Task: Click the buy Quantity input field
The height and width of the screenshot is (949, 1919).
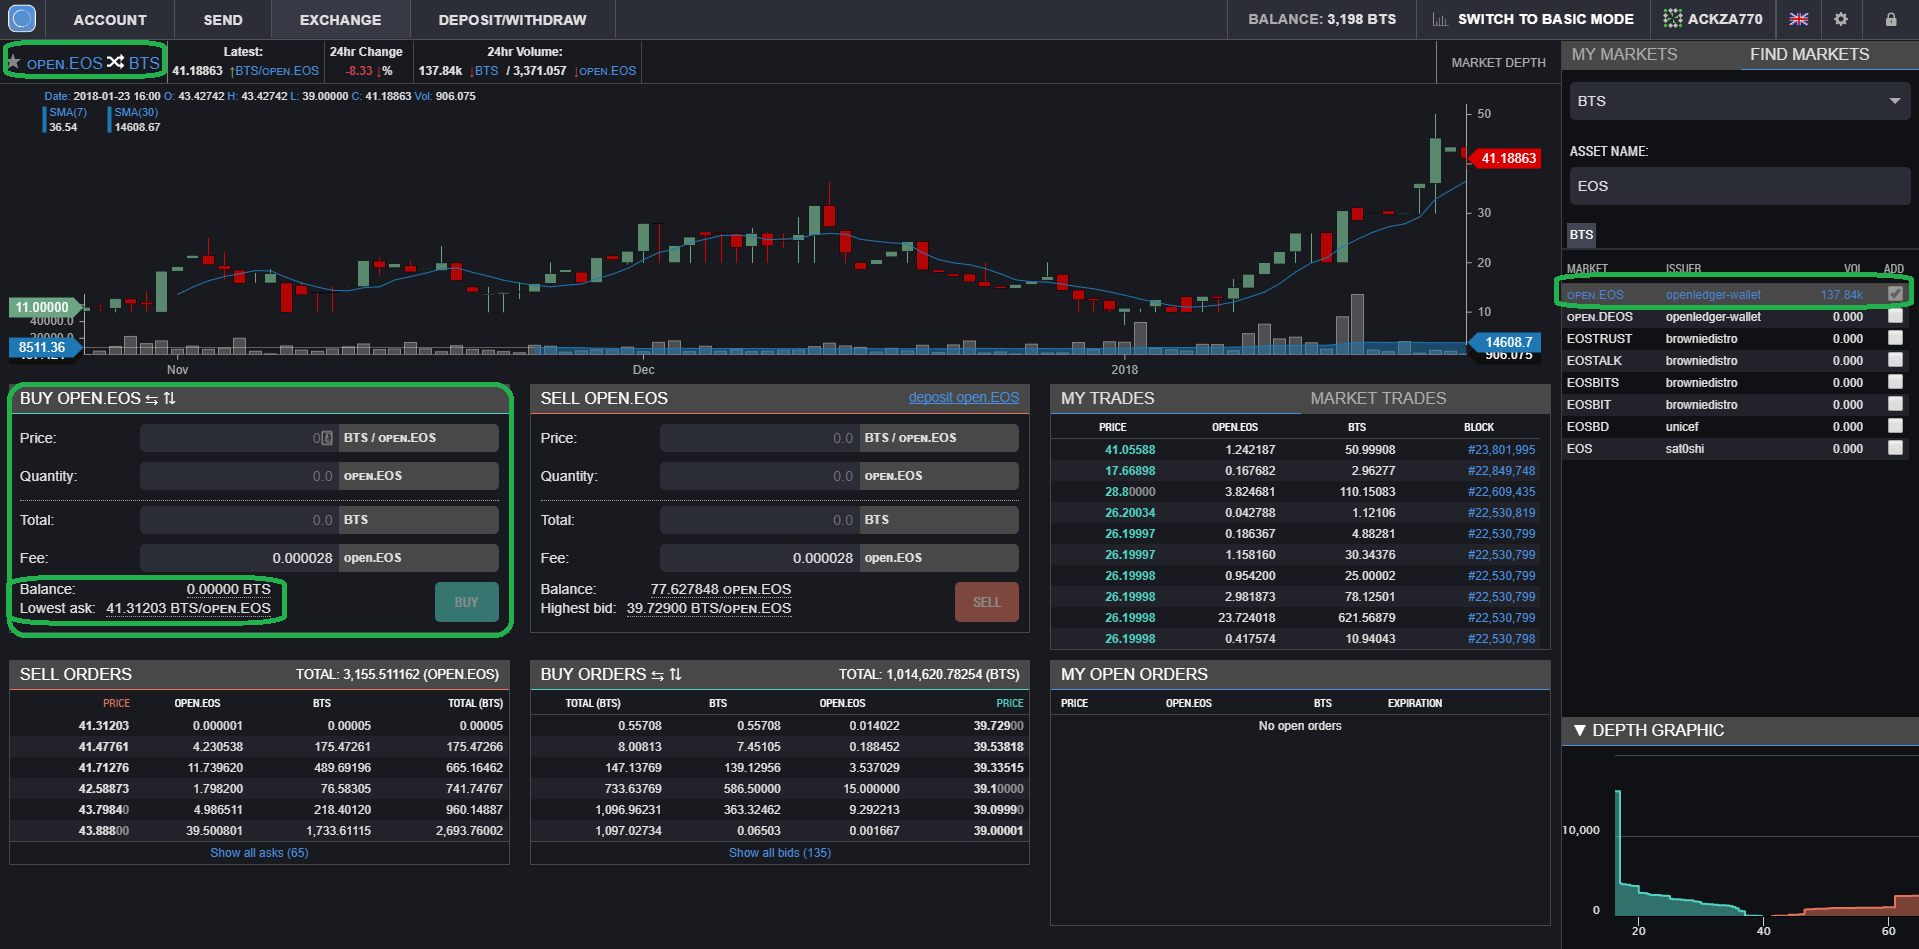Action: [238, 476]
